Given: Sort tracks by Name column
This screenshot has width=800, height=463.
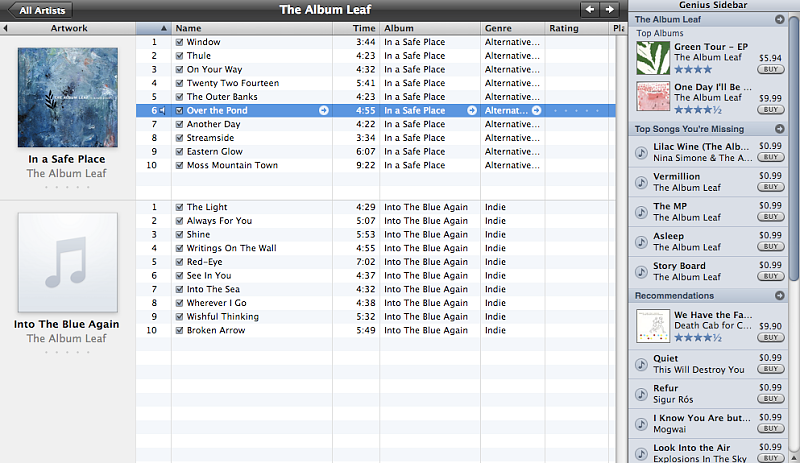Looking at the screenshot, I should coord(252,28).
